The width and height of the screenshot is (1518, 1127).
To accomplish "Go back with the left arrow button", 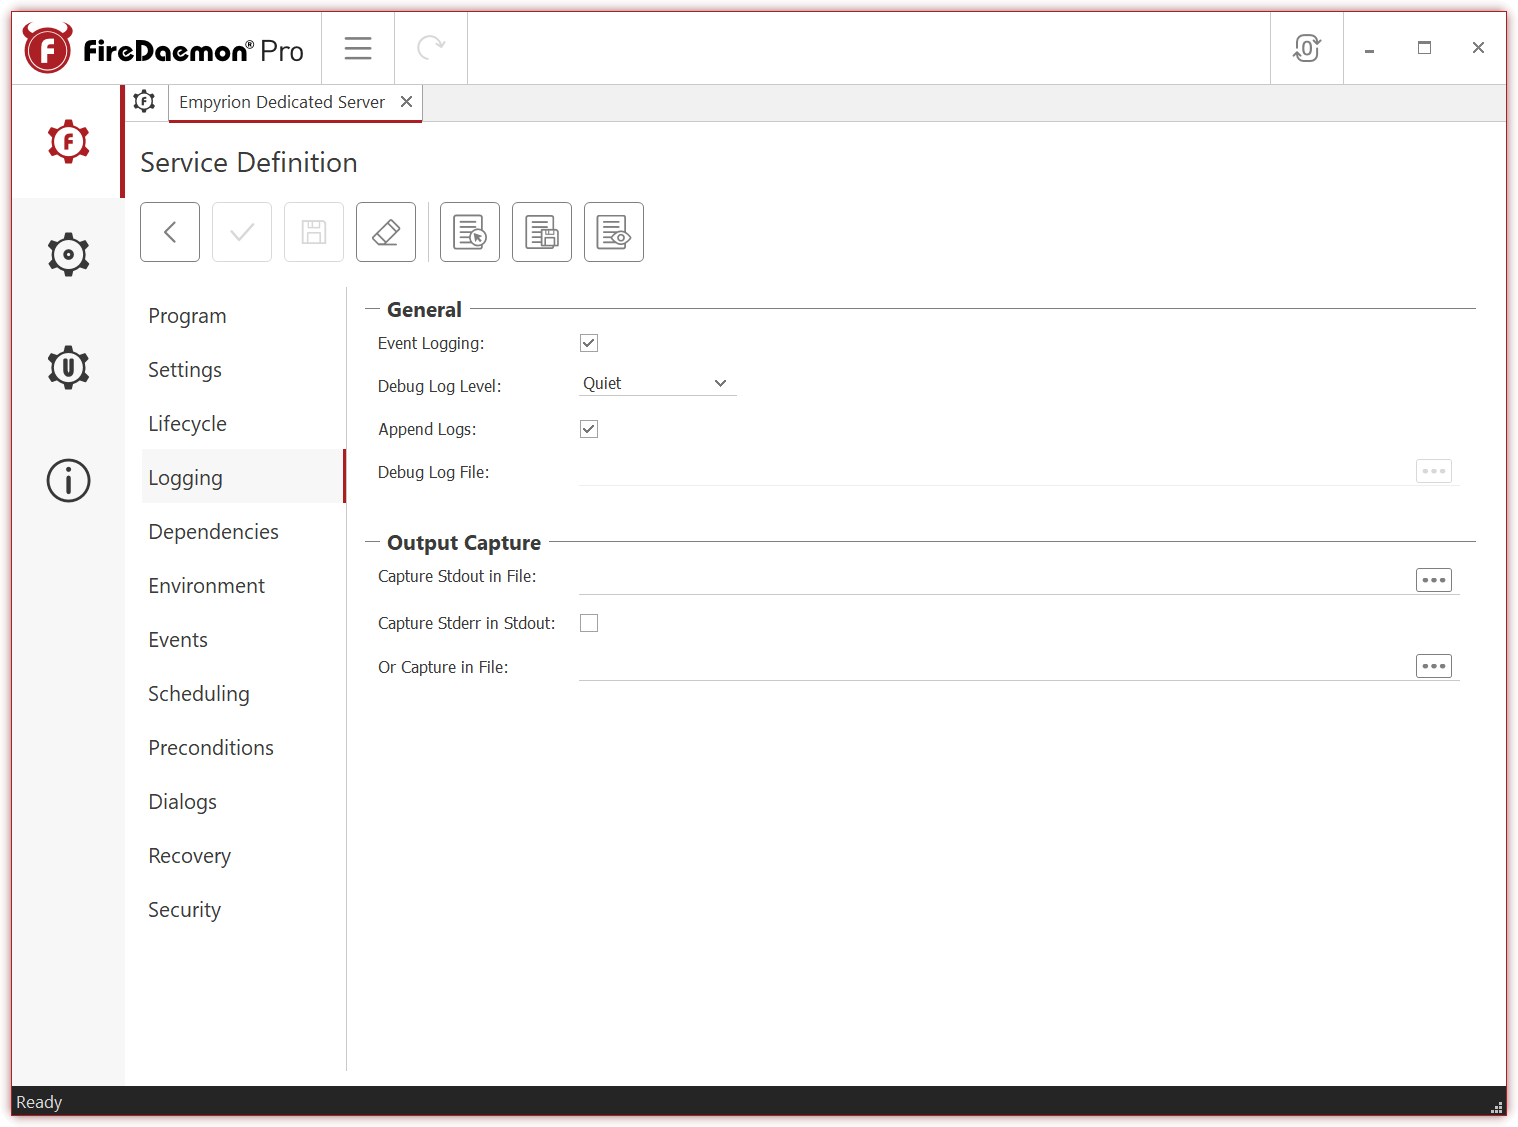I will pos(170,232).
